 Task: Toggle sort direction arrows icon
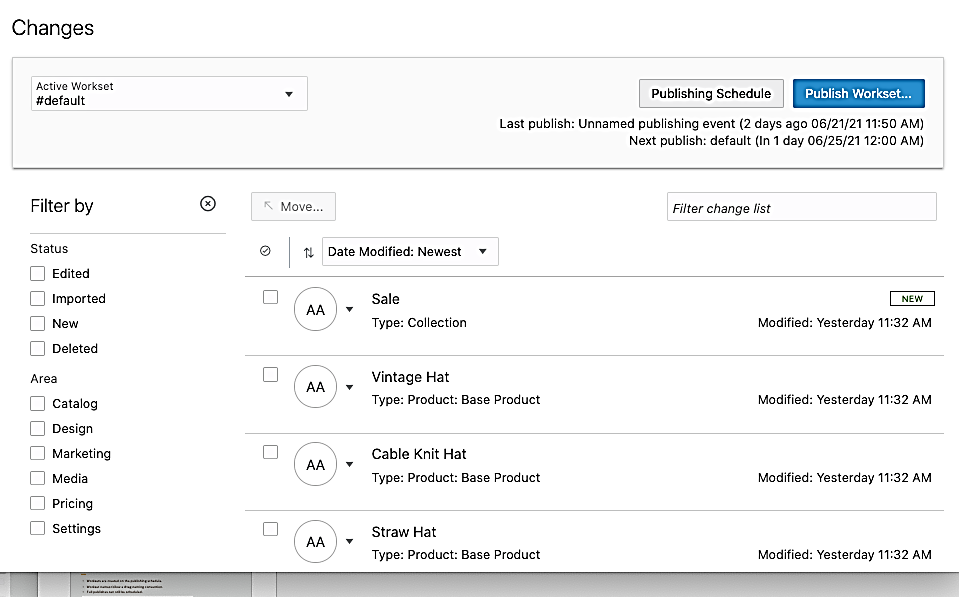point(308,252)
